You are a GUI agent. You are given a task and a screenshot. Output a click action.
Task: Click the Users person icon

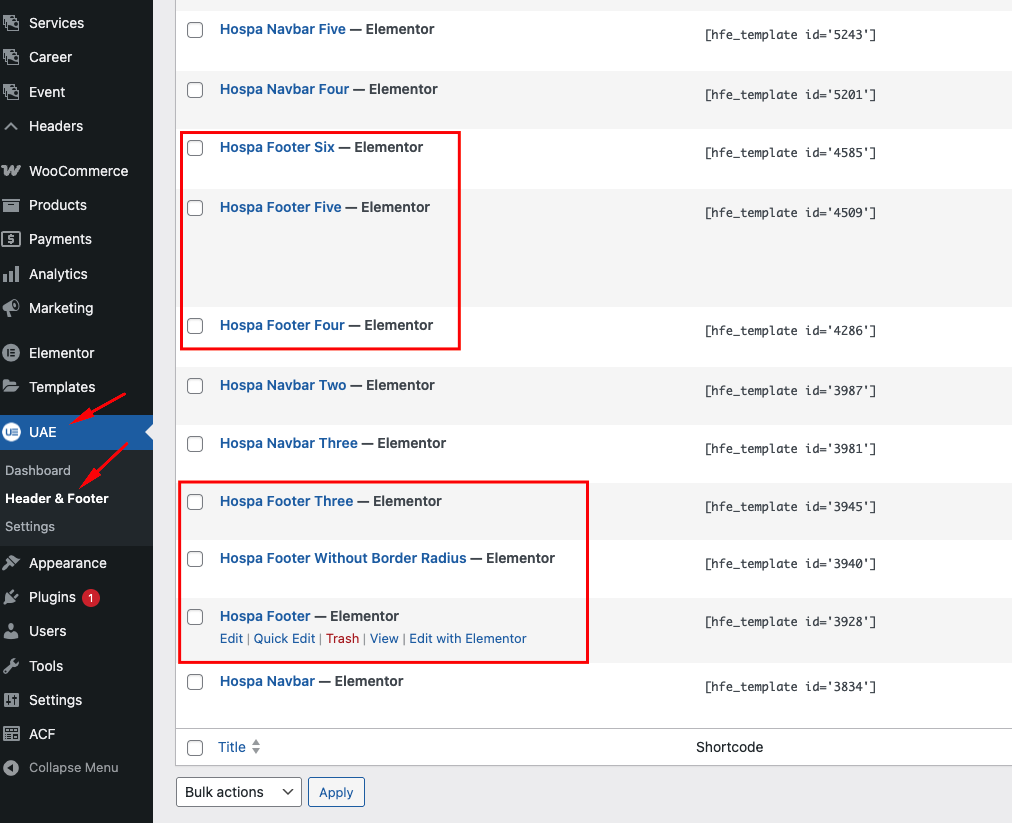coord(11,631)
